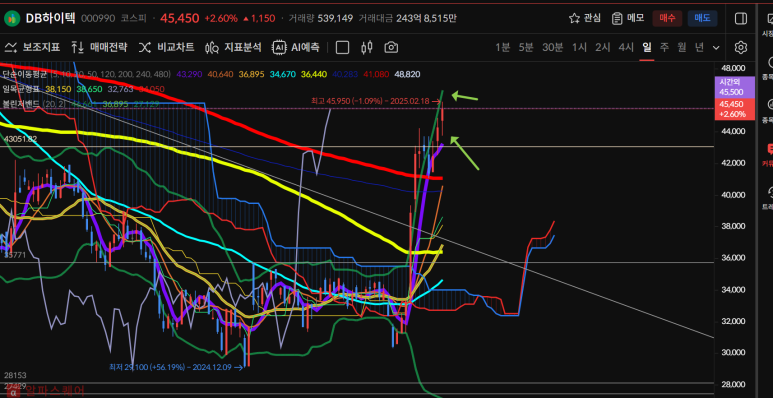Switch to 5분 timeframe

point(526,47)
